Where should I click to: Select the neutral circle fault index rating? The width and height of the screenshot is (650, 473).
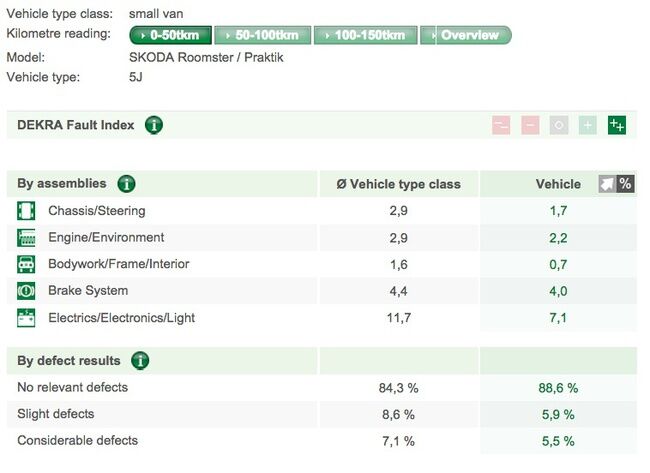point(559,125)
